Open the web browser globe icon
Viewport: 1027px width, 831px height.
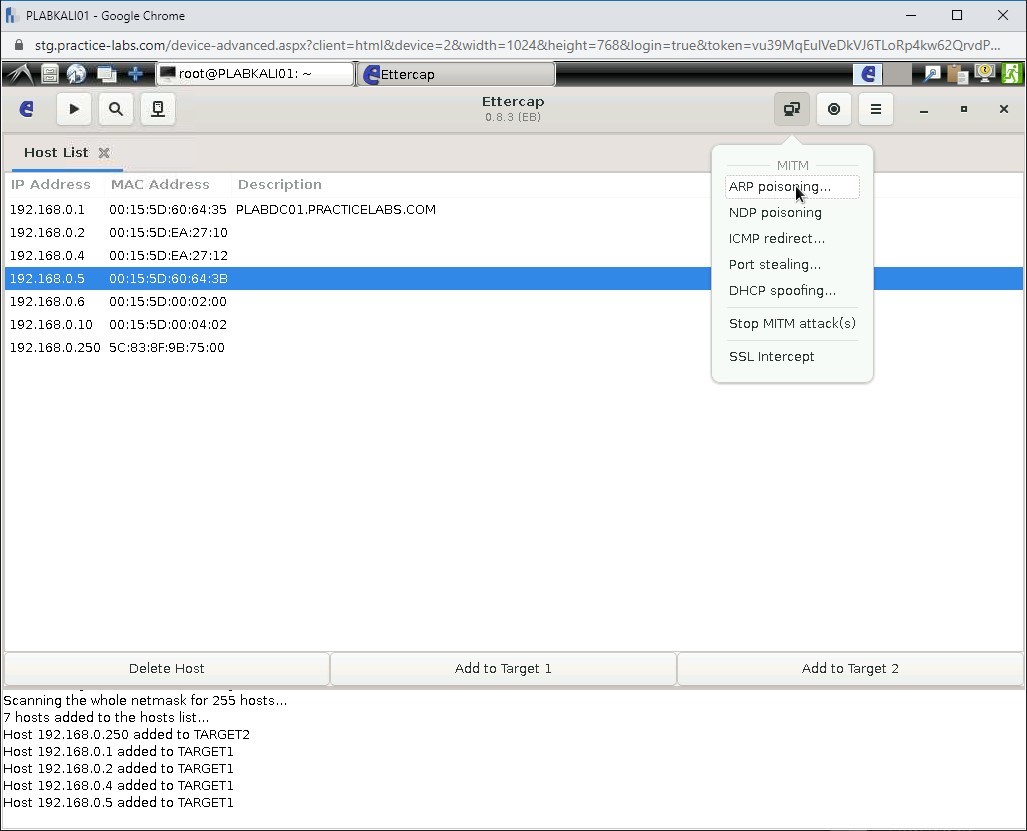pos(76,73)
